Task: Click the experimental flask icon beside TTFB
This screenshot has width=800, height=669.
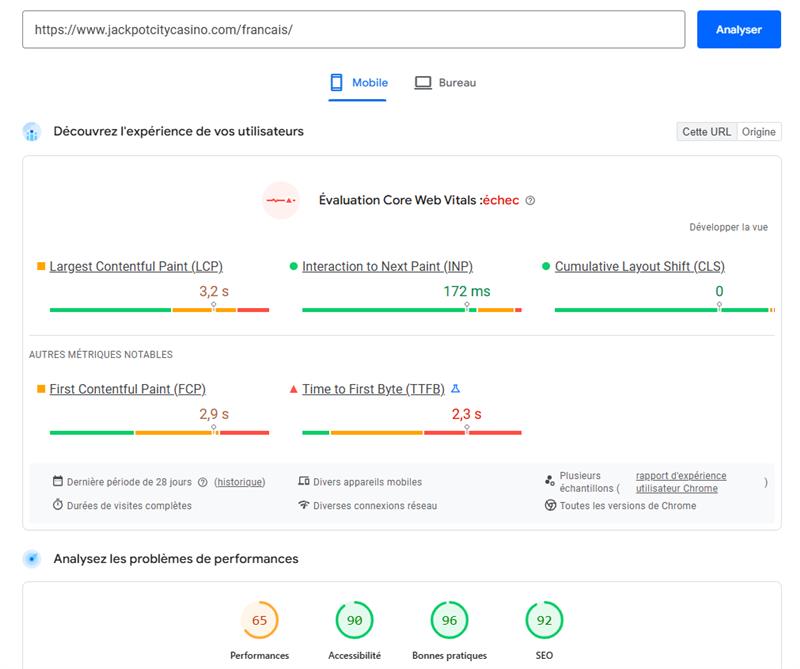Action: coord(456,389)
